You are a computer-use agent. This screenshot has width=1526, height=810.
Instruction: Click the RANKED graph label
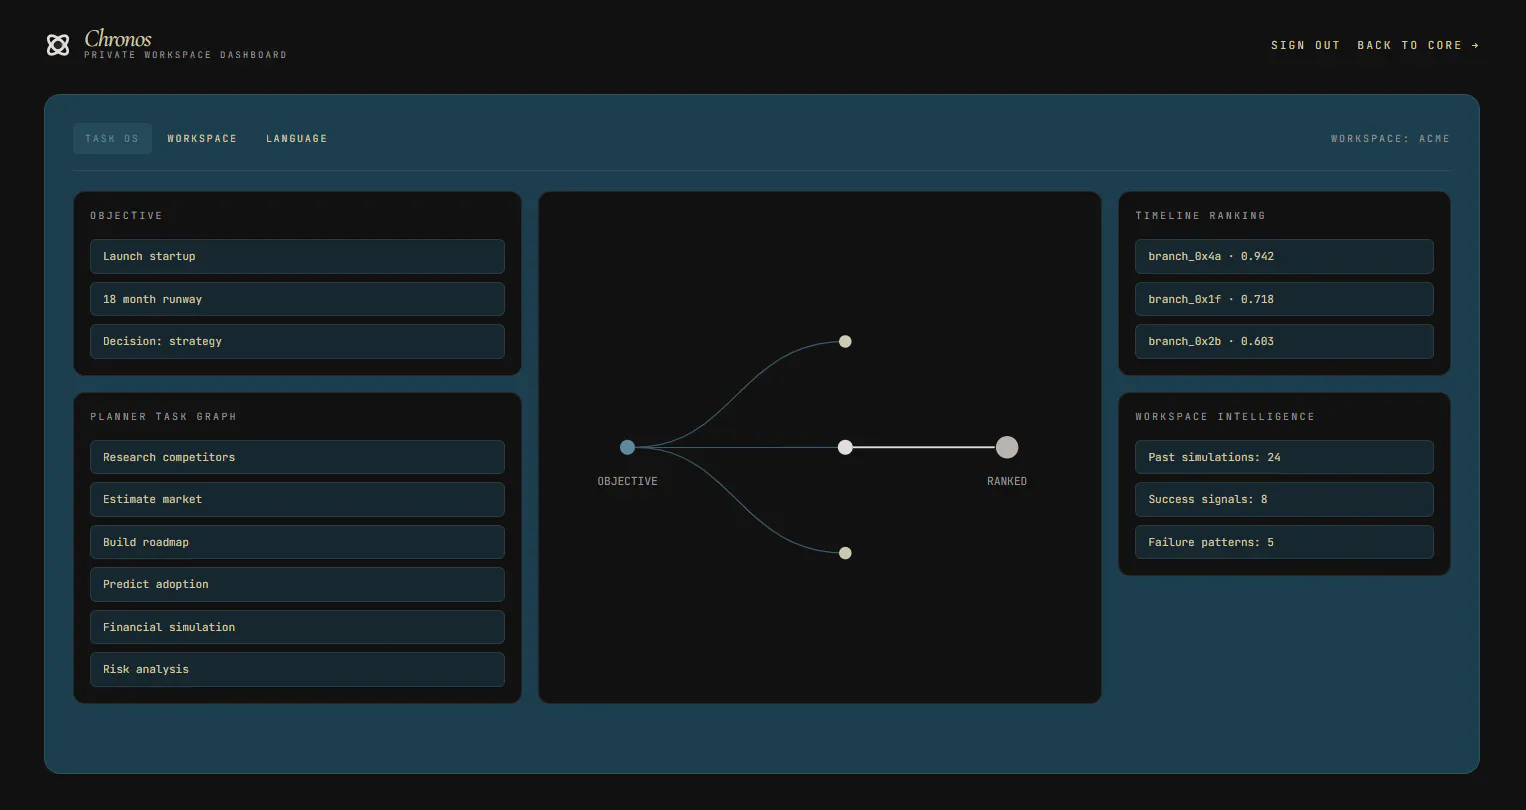(1007, 481)
